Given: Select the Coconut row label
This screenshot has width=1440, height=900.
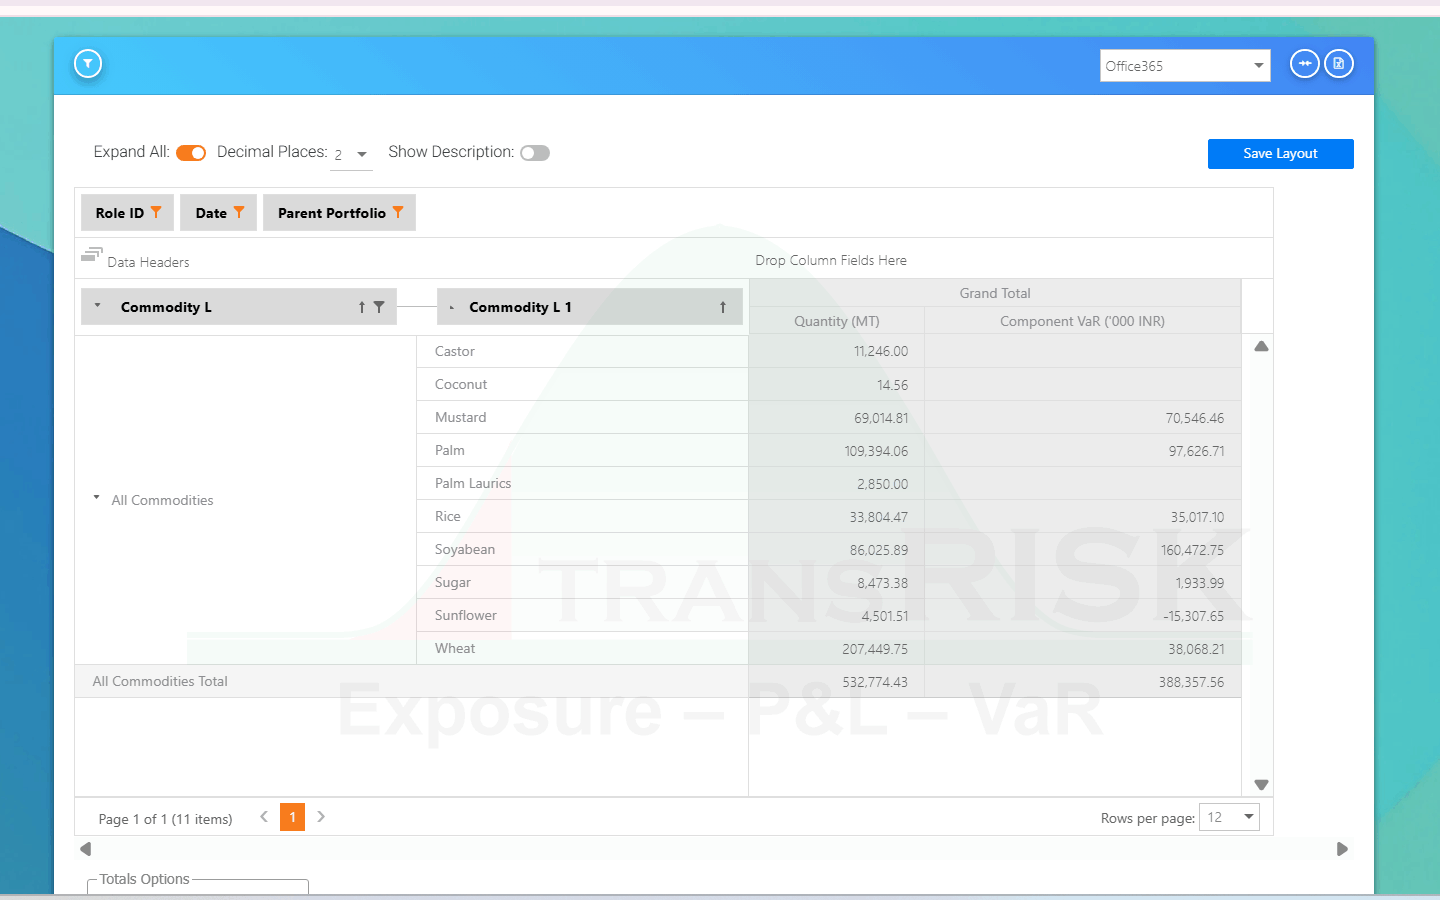Looking at the screenshot, I should click(461, 384).
